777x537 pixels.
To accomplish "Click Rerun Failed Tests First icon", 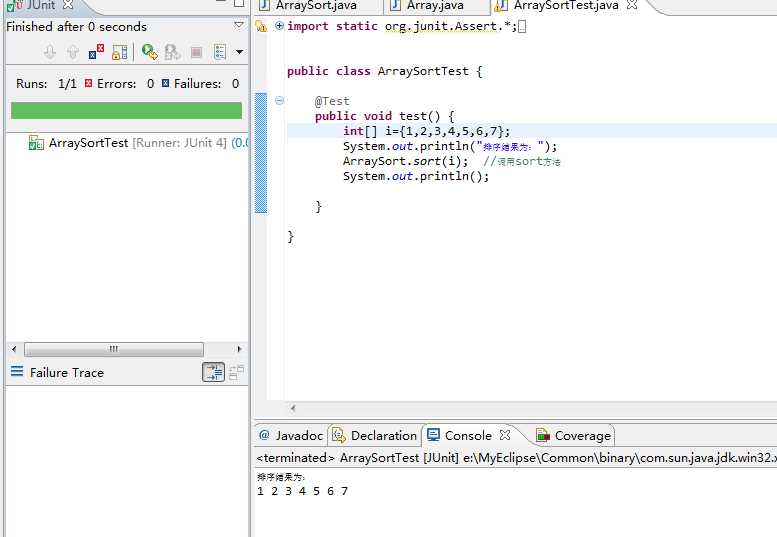I will point(172,52).
